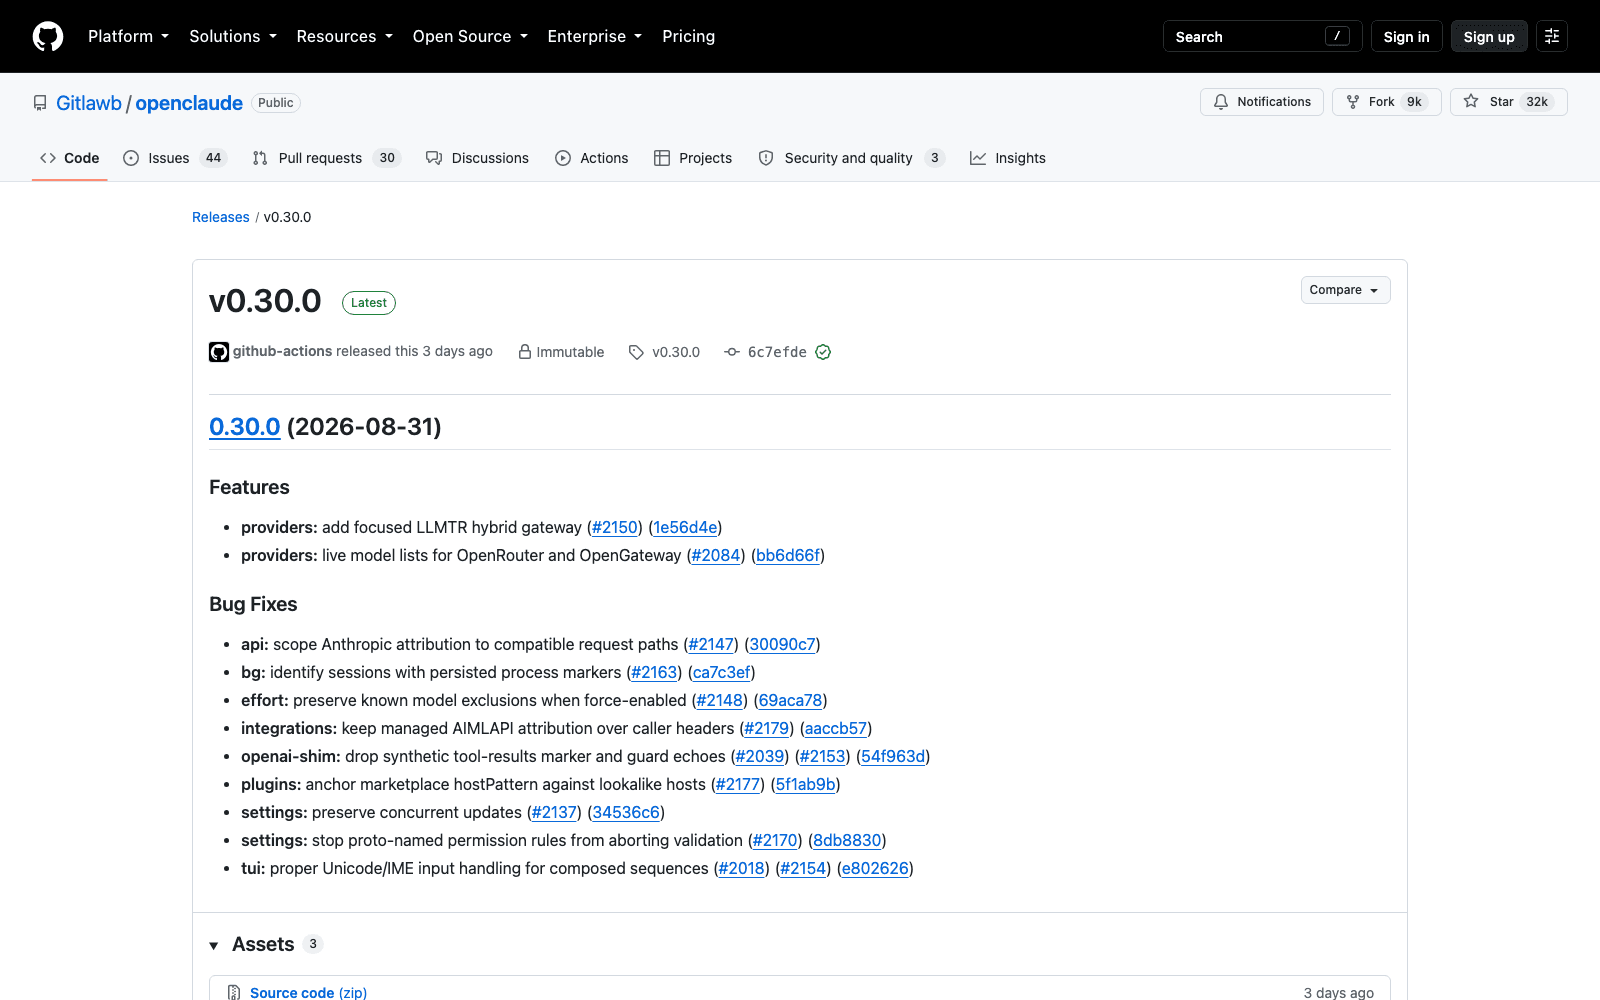Open the v0.30.0 tag link
1600x1000 pixels.
[x=676, y=352]
